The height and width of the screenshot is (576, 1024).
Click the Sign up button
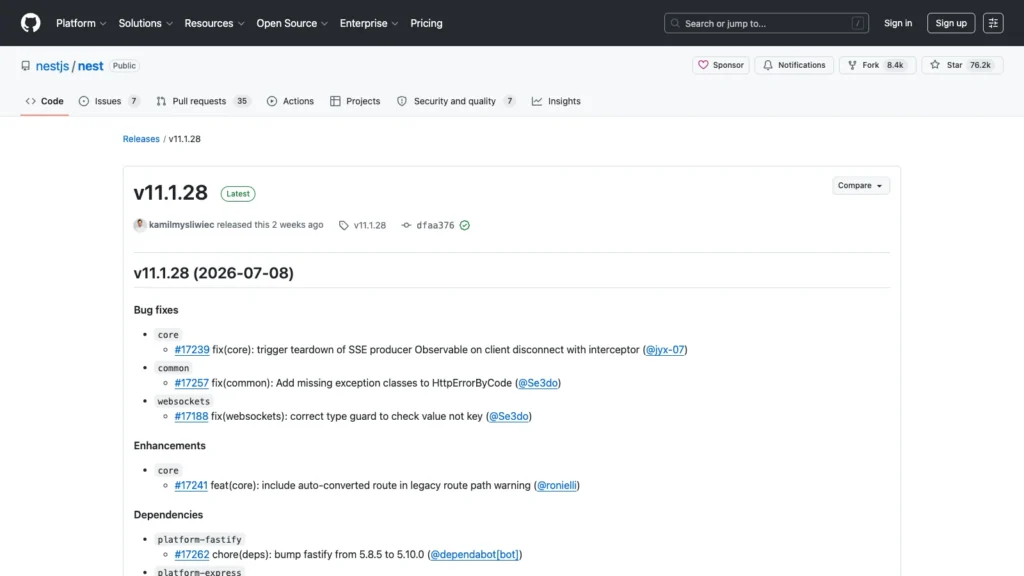951,23
